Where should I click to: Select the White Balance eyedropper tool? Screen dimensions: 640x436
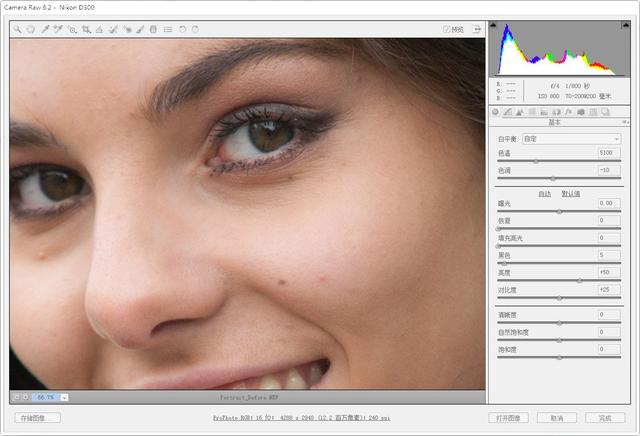(45, 29)
